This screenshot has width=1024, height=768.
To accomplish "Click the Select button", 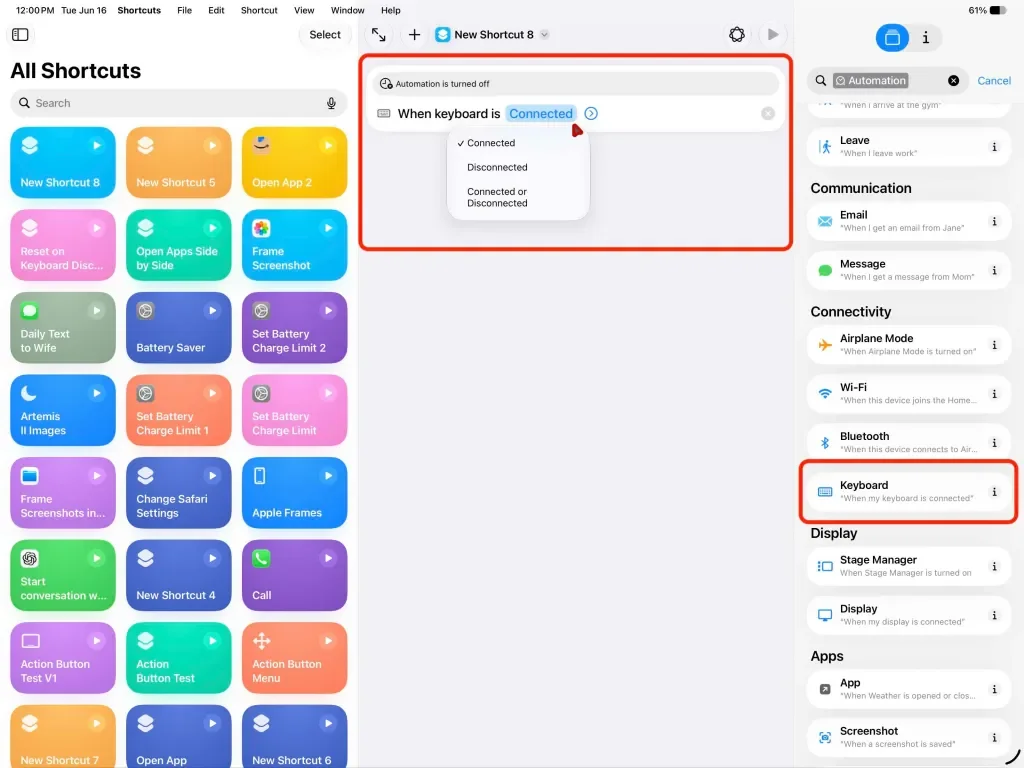I will point(325,35).
